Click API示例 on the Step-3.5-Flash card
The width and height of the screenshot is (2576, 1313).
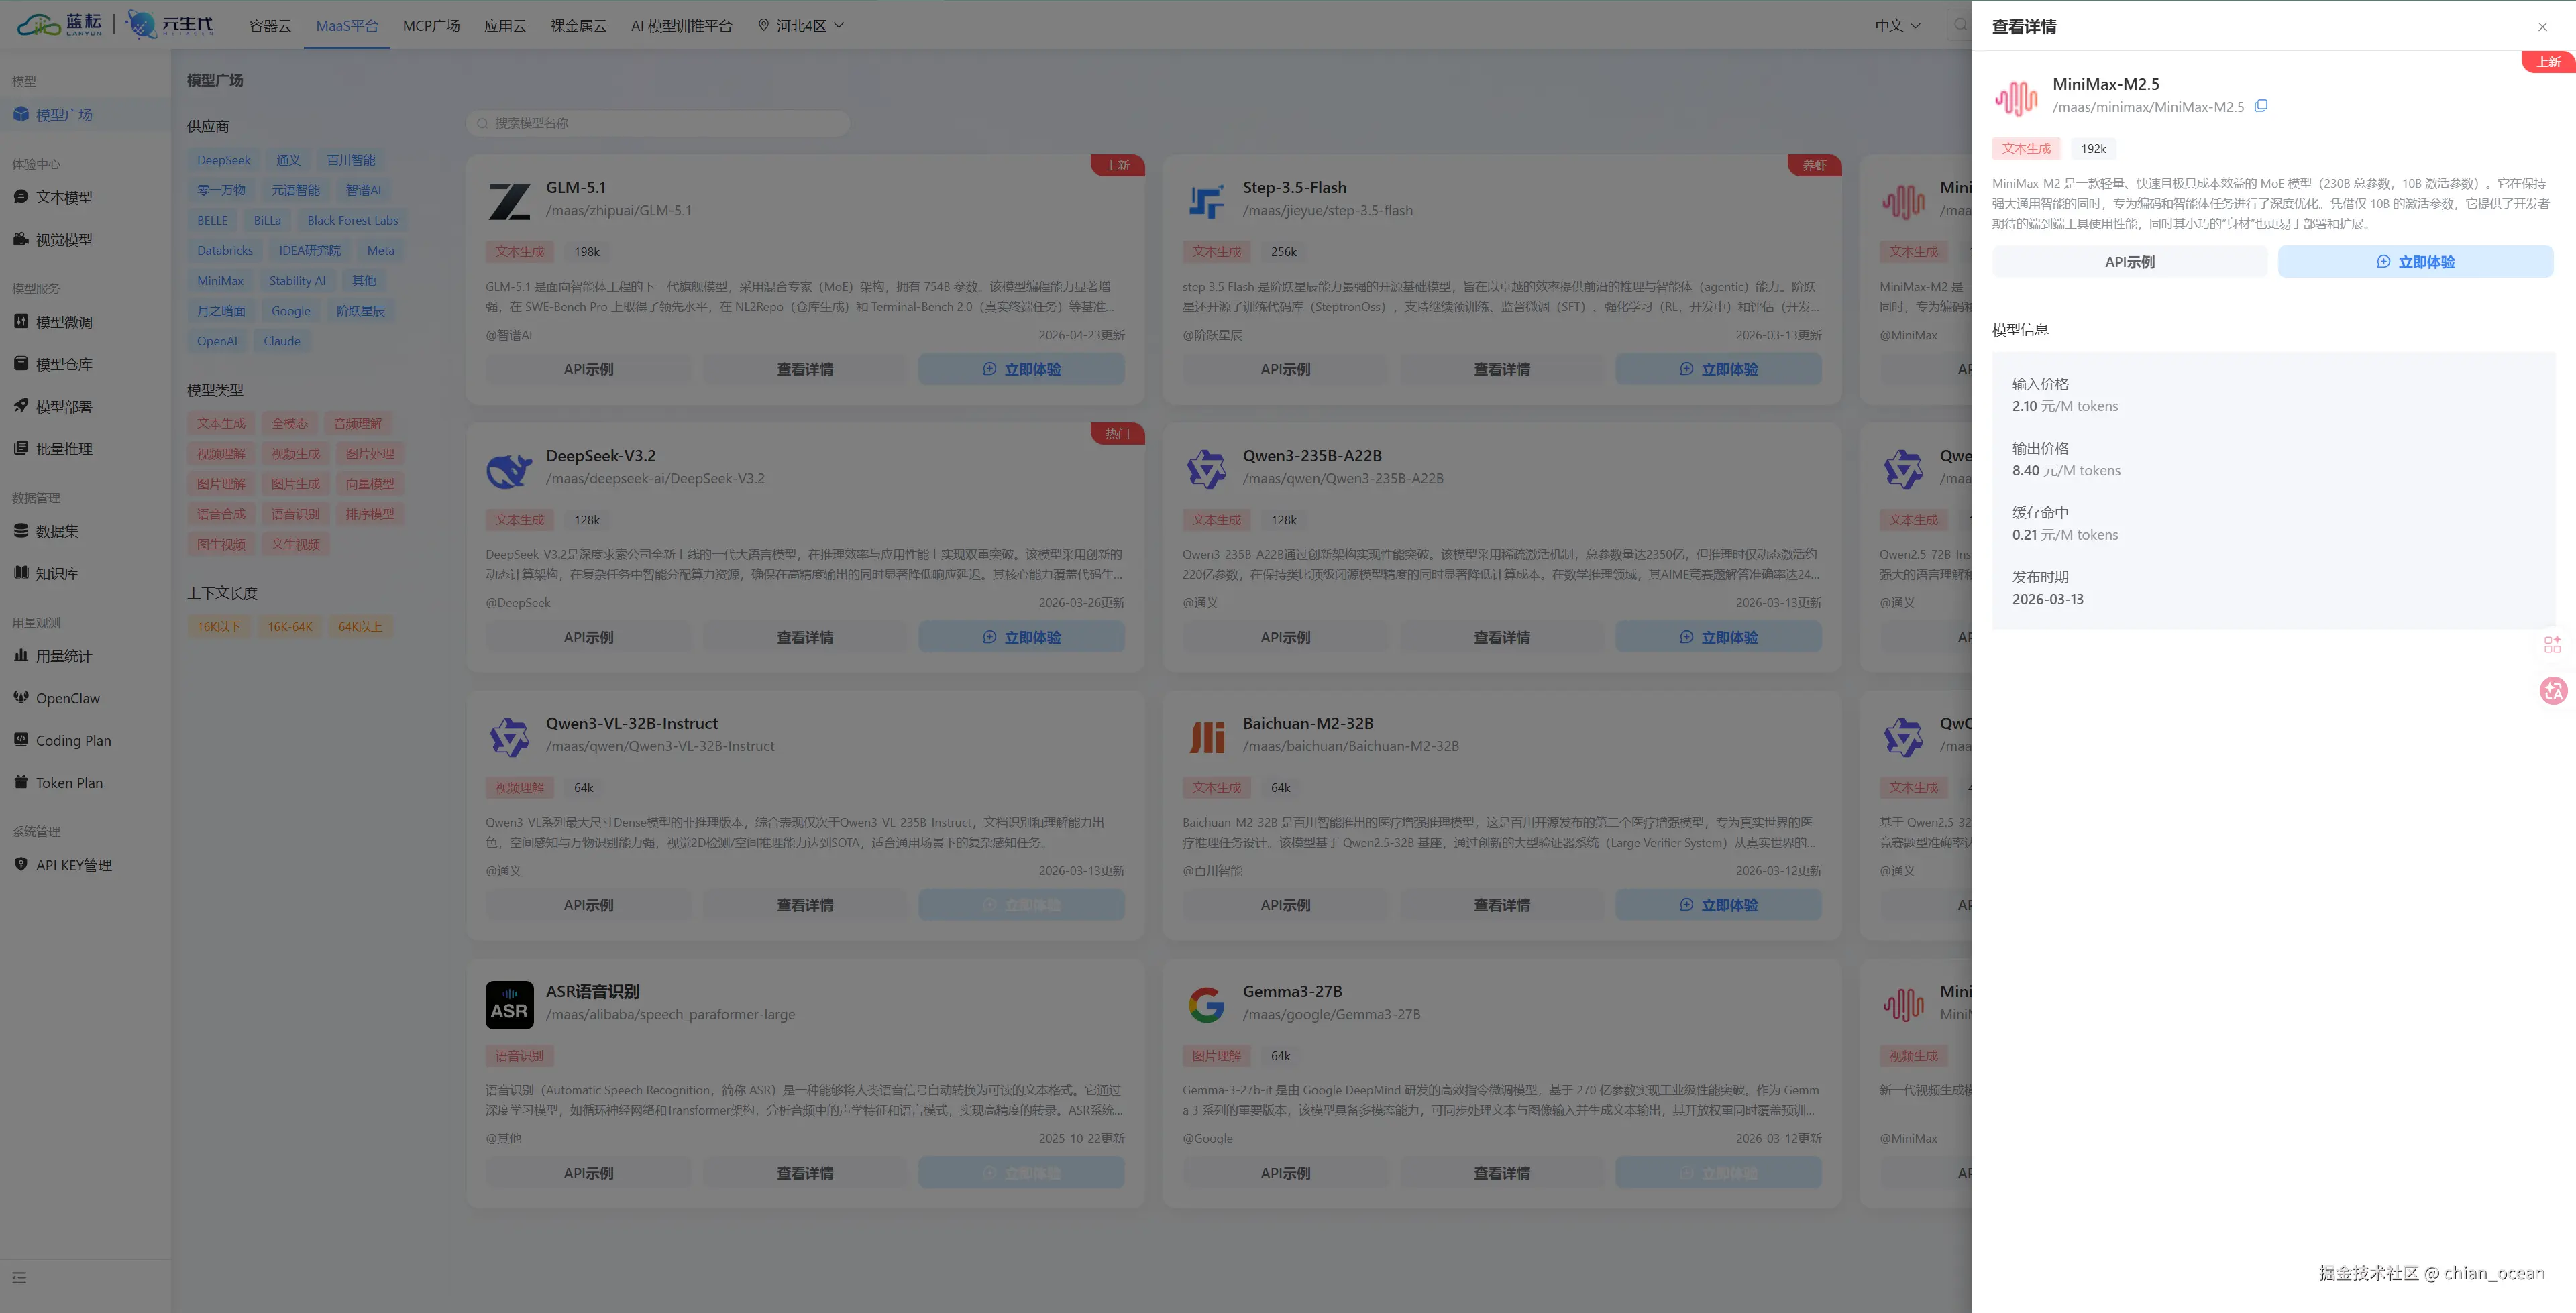[1285, 369]
